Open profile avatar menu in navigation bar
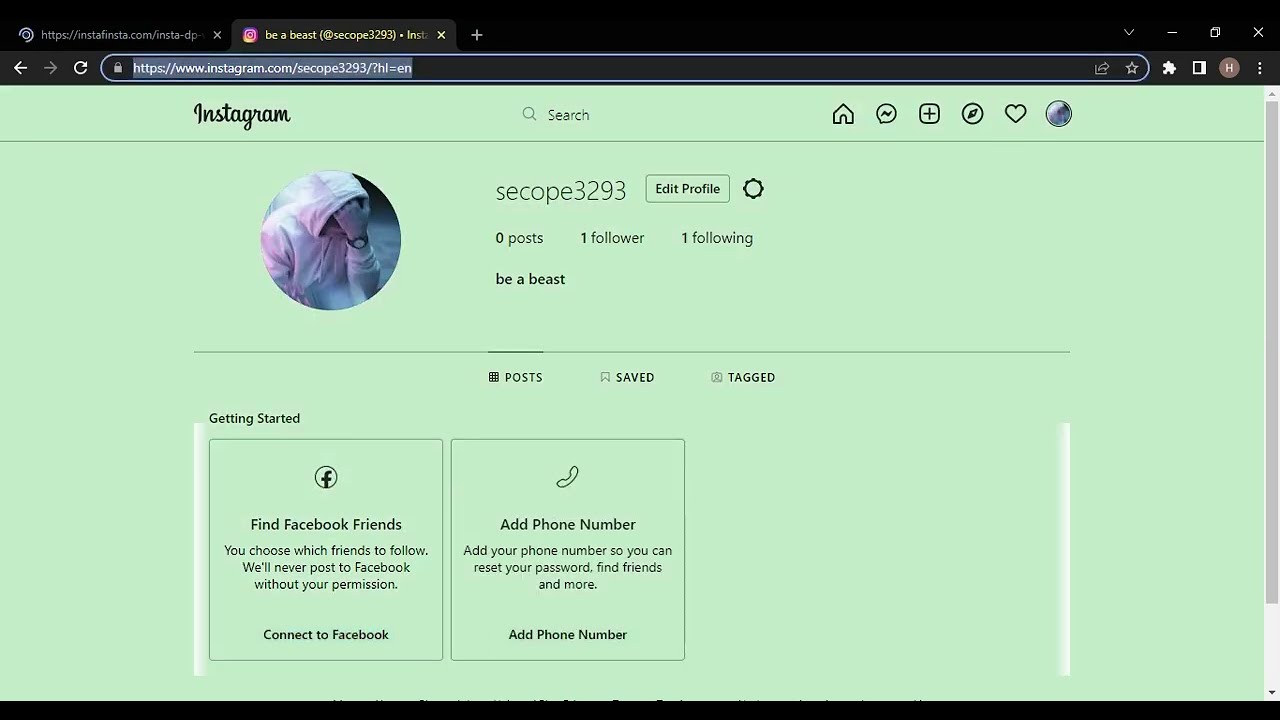The image size is (1280, 720). point(1058,114)
